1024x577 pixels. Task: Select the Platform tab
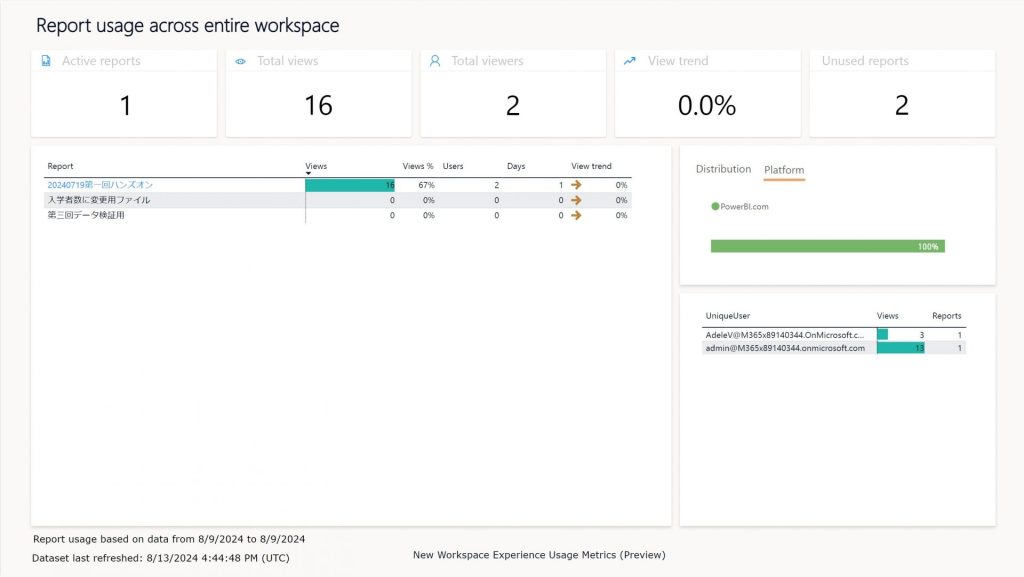[x=784, y=170]
